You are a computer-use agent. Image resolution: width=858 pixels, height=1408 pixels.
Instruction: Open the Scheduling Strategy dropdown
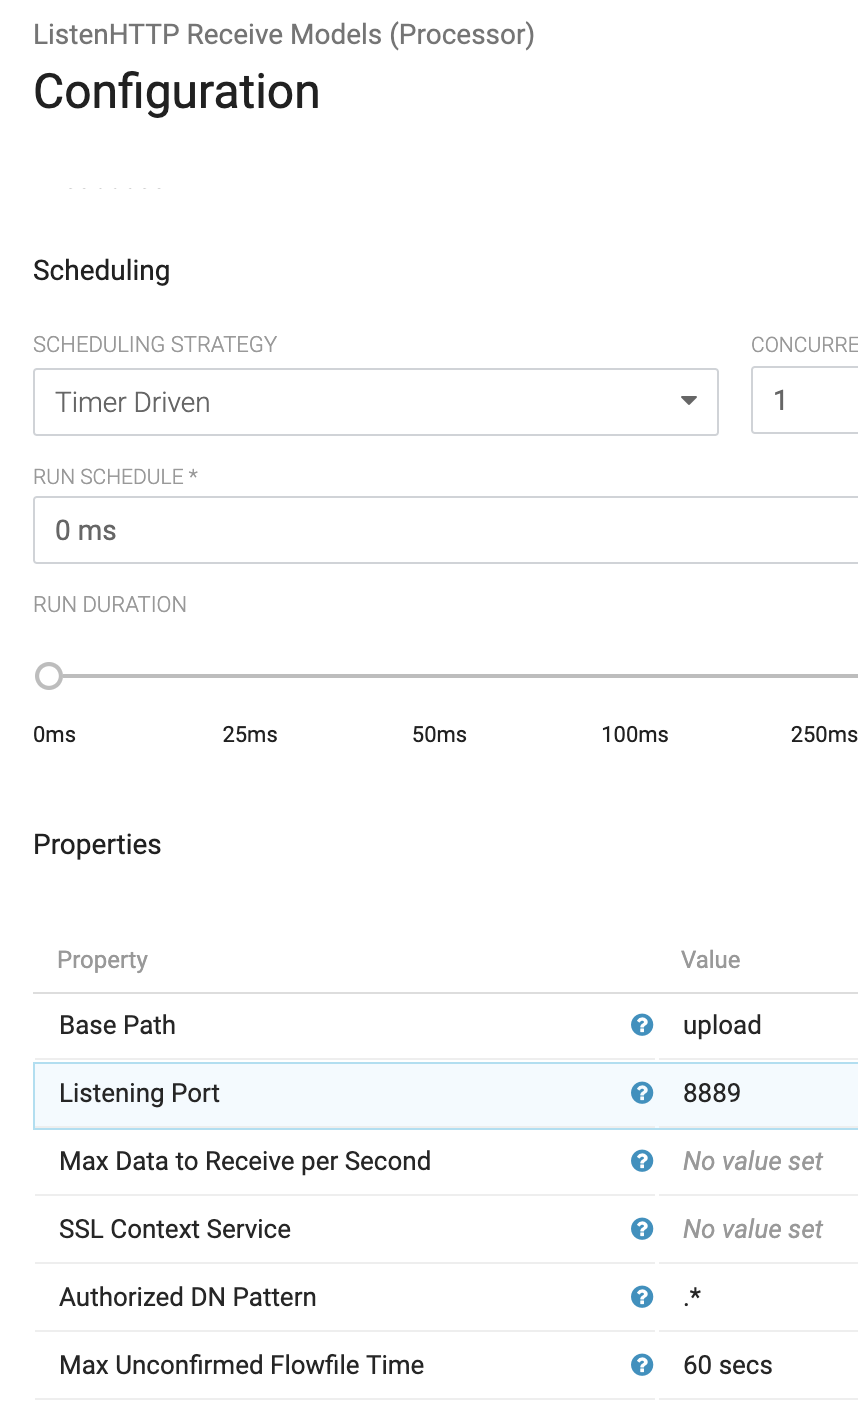[x=375, y=402]
